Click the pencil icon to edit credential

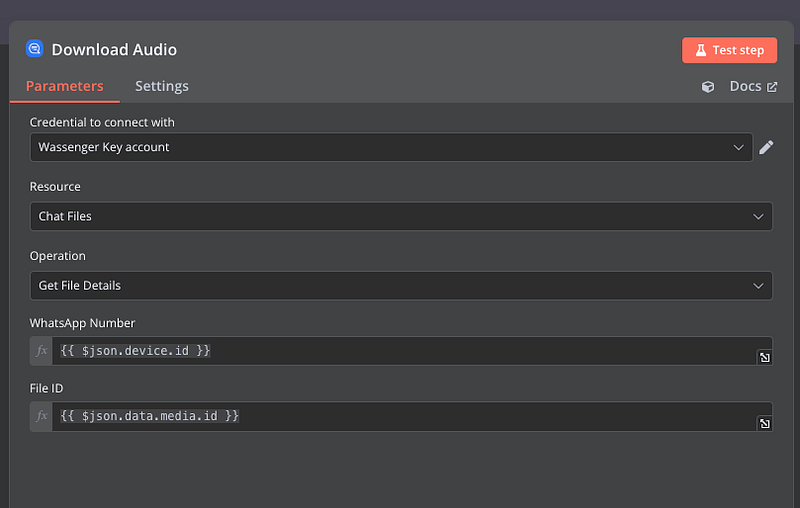coord(766,148)
